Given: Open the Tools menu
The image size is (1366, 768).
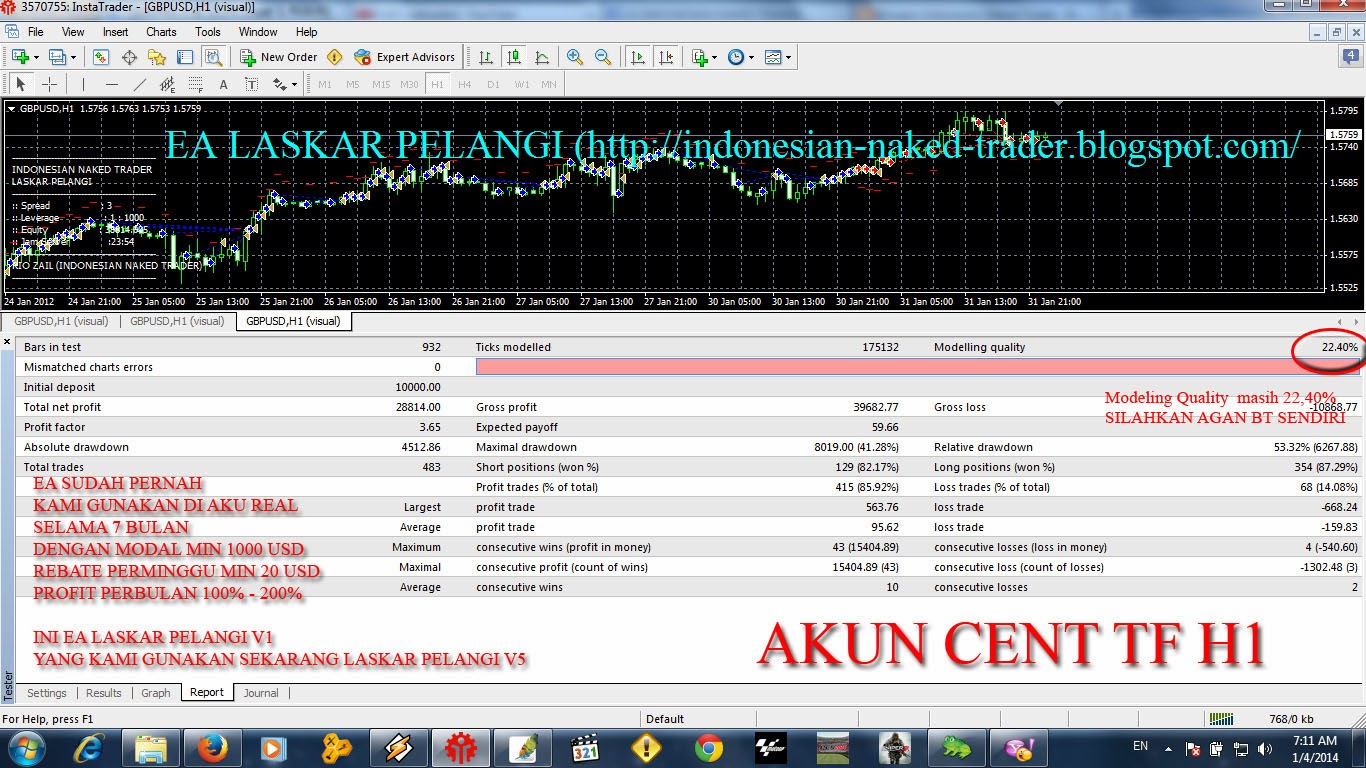Looking at the screenshot, I should click(x=208, y=32).
